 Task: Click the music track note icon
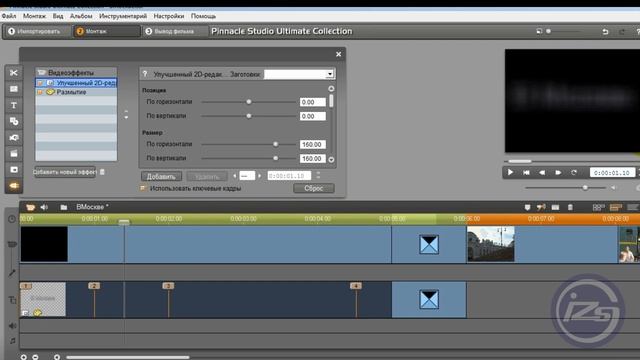[x=12, y=341]
